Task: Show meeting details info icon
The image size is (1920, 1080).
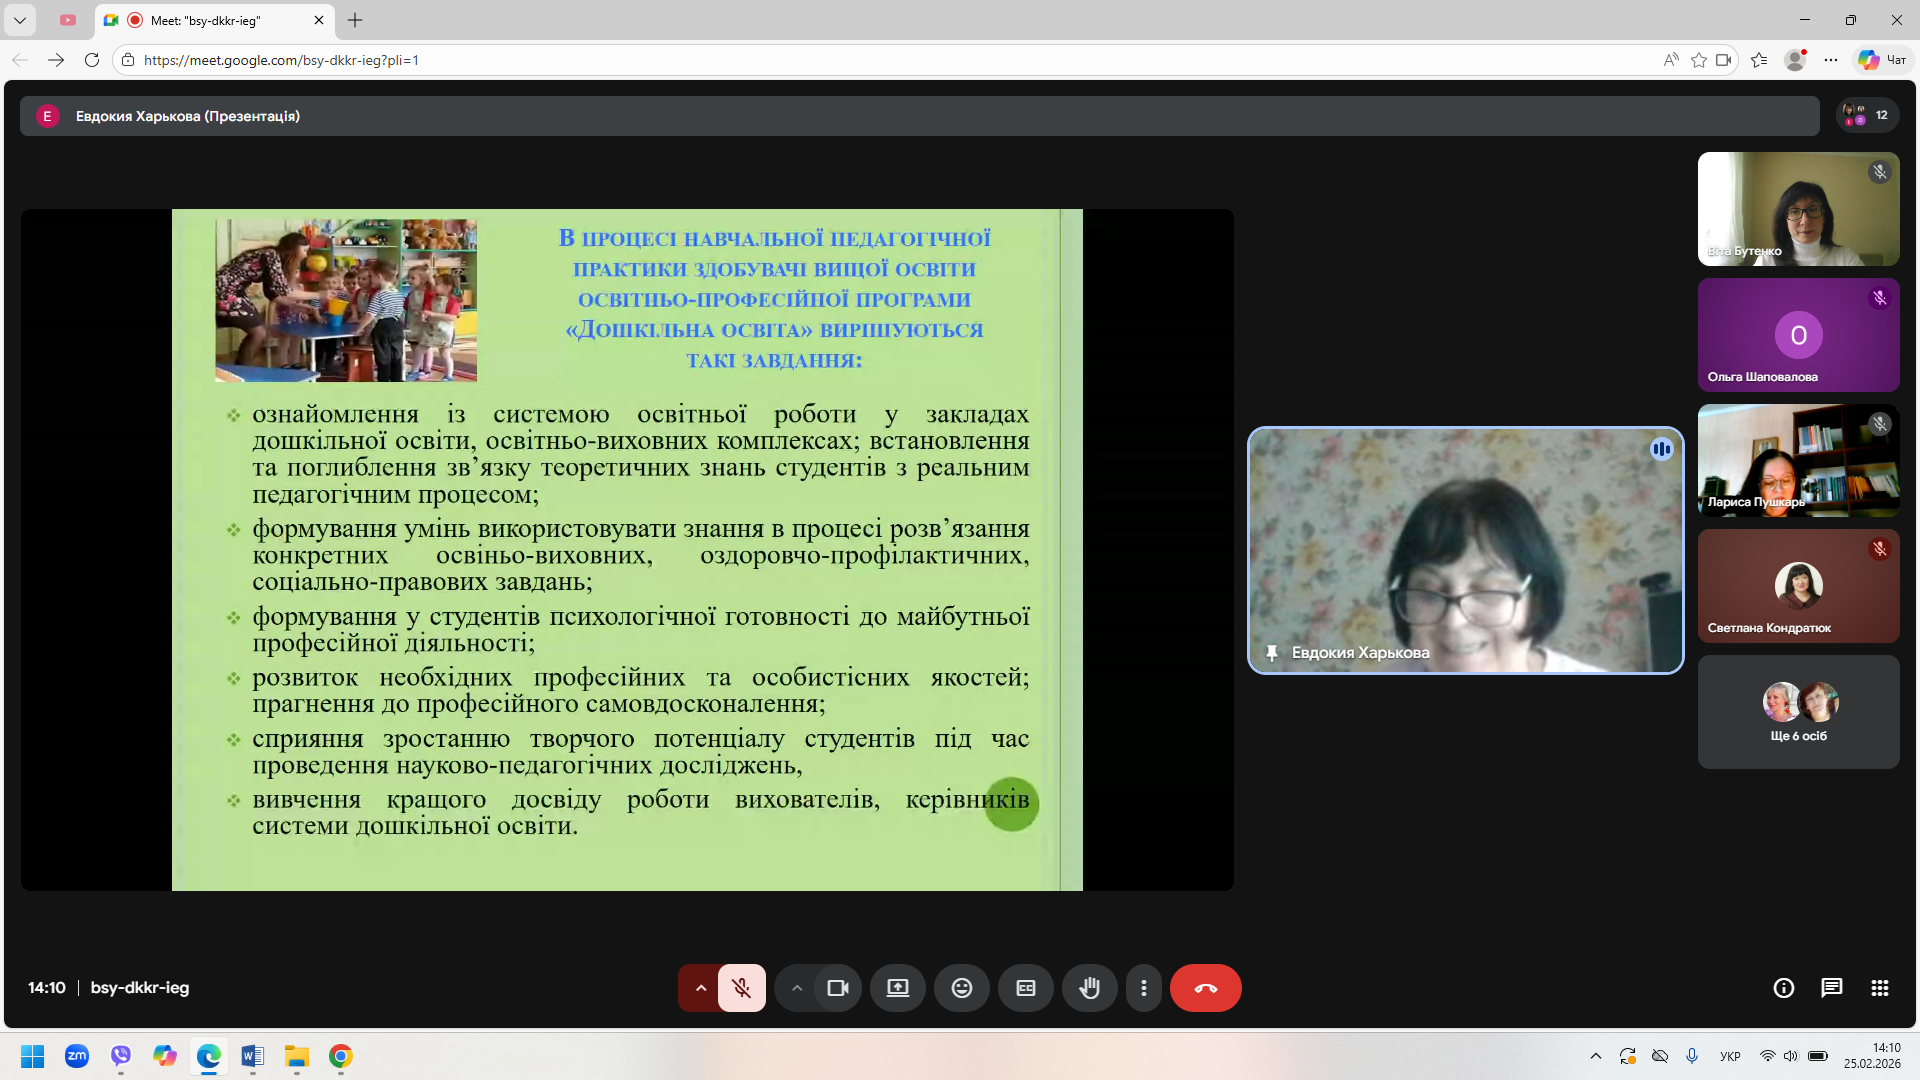Action: pos(1783,988)
